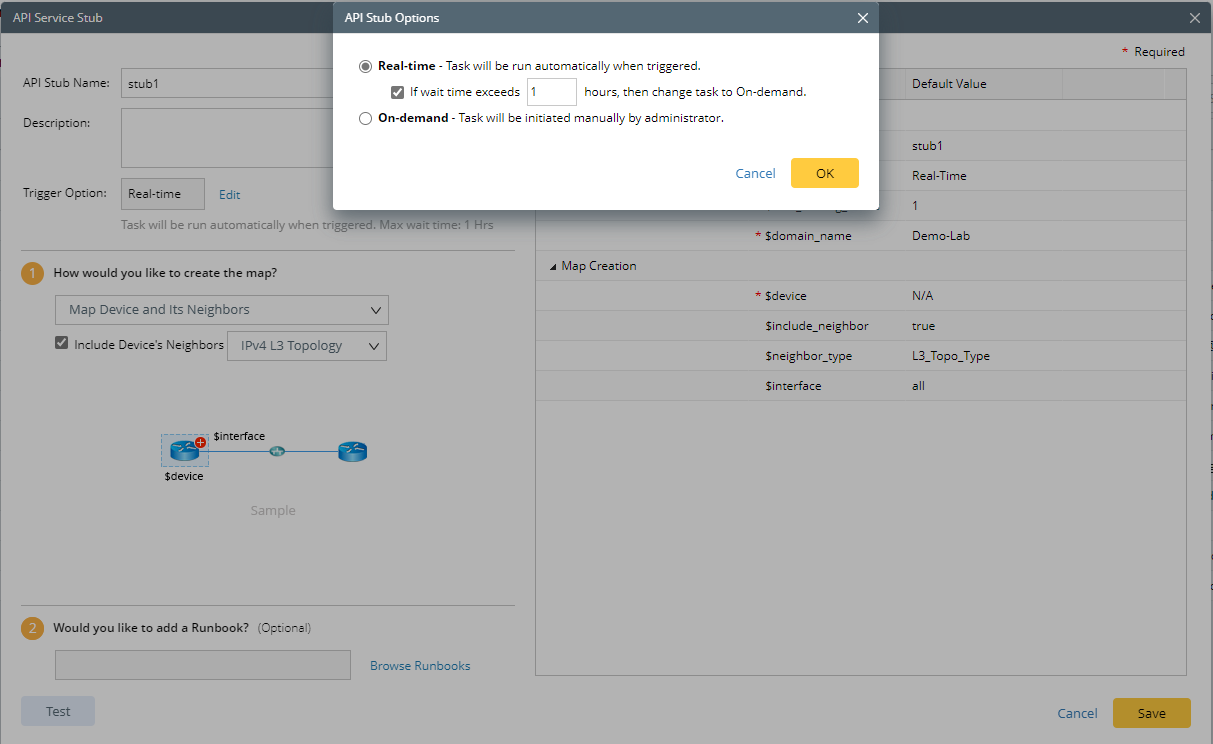Collapse the Map Creation section
The width and height of the screenshot is (1213, 744).
tap(554, 266)
